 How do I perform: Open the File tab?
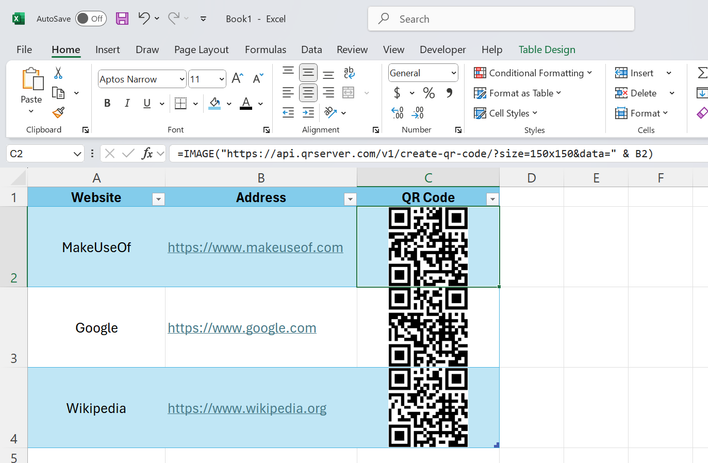pos(24,49)
